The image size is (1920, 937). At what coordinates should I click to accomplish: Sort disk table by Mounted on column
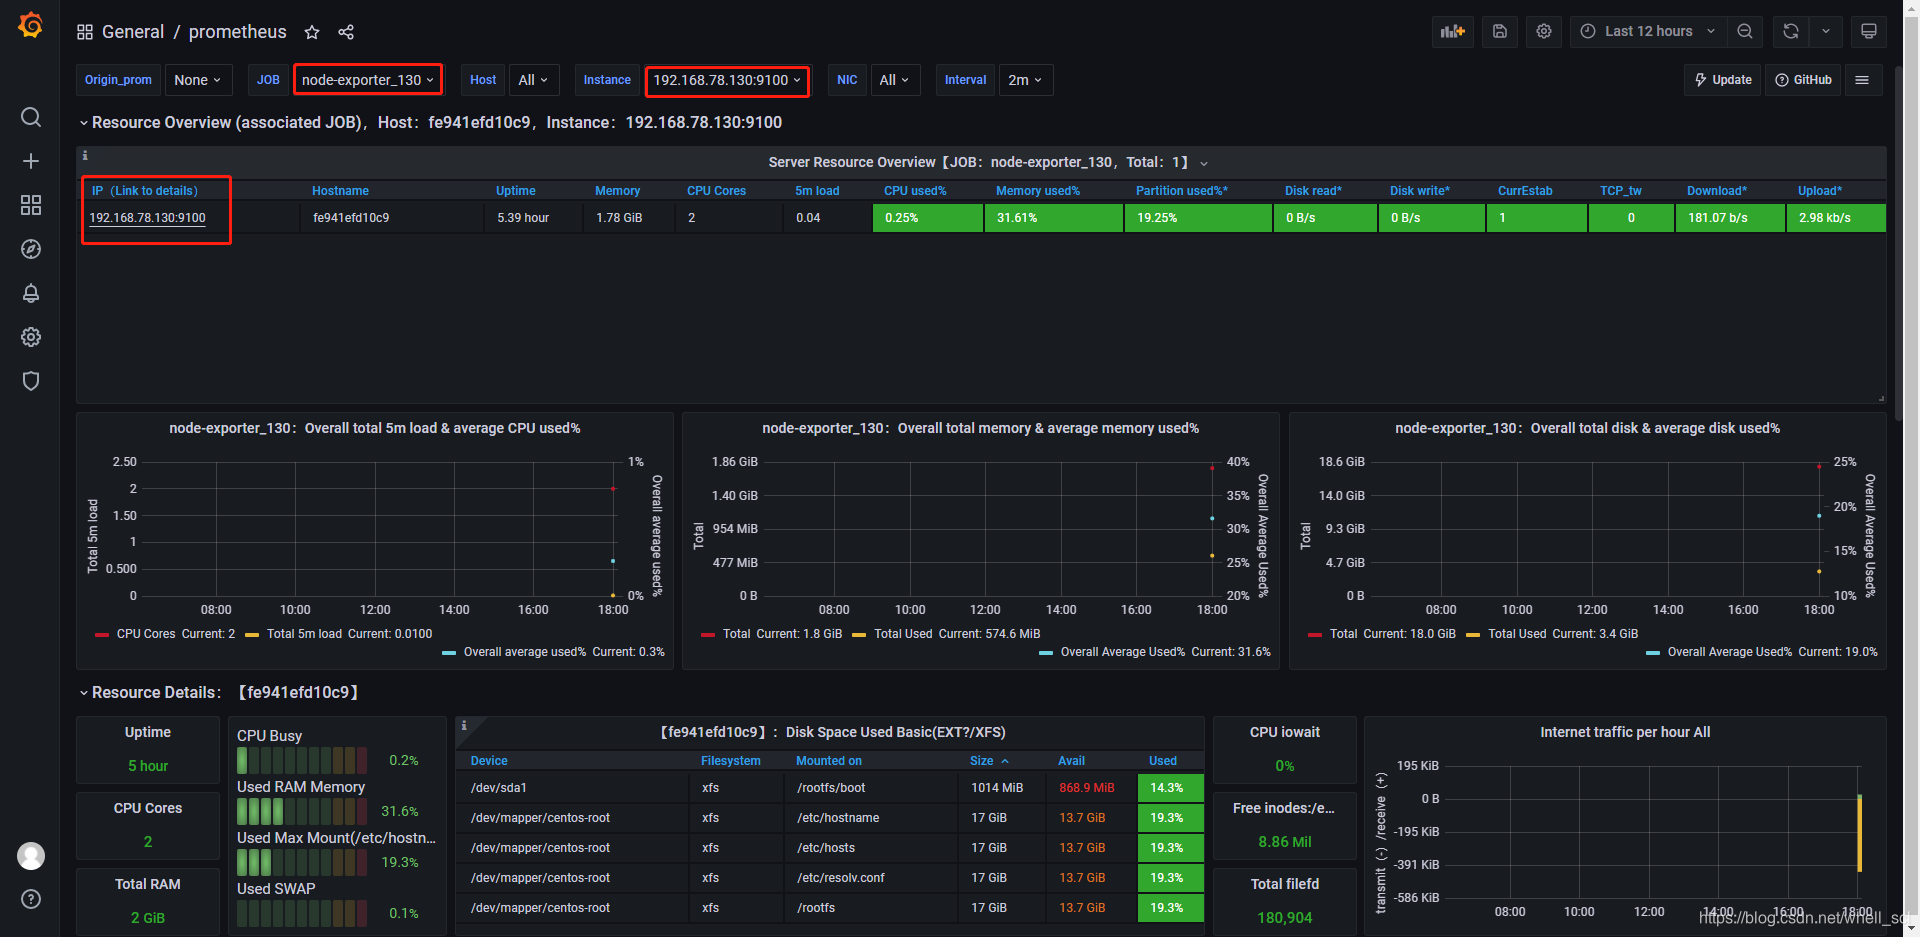coord(828,761)
